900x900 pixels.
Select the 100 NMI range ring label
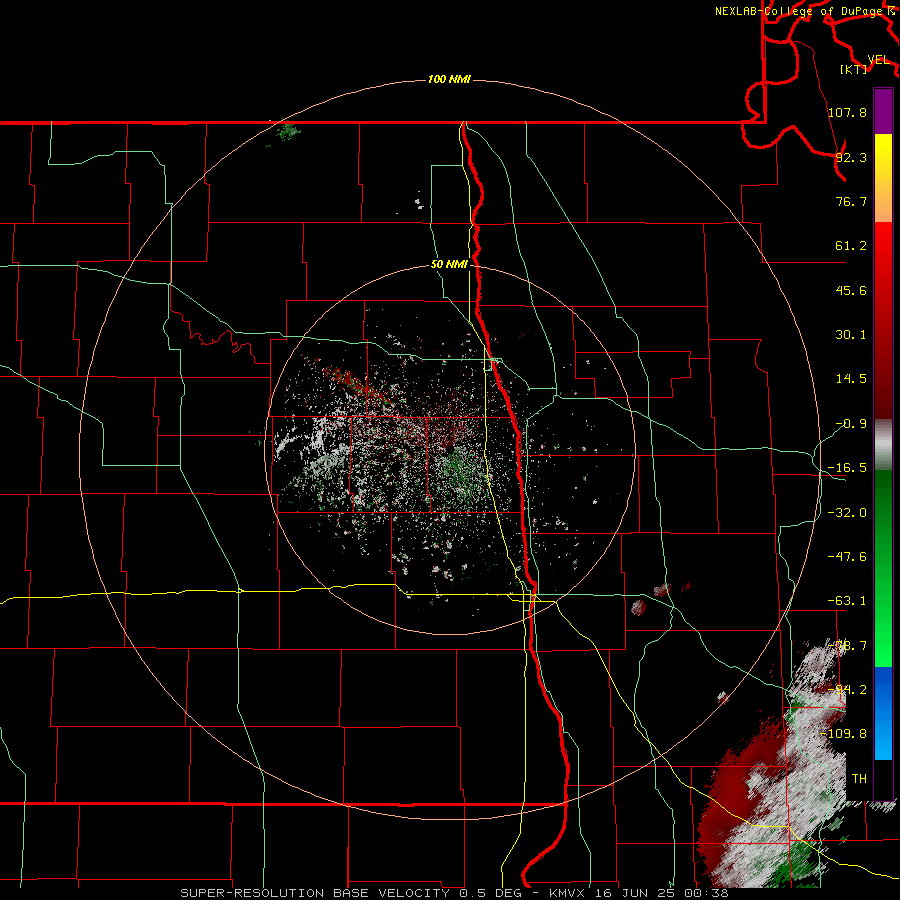click(x=449, y=79)
